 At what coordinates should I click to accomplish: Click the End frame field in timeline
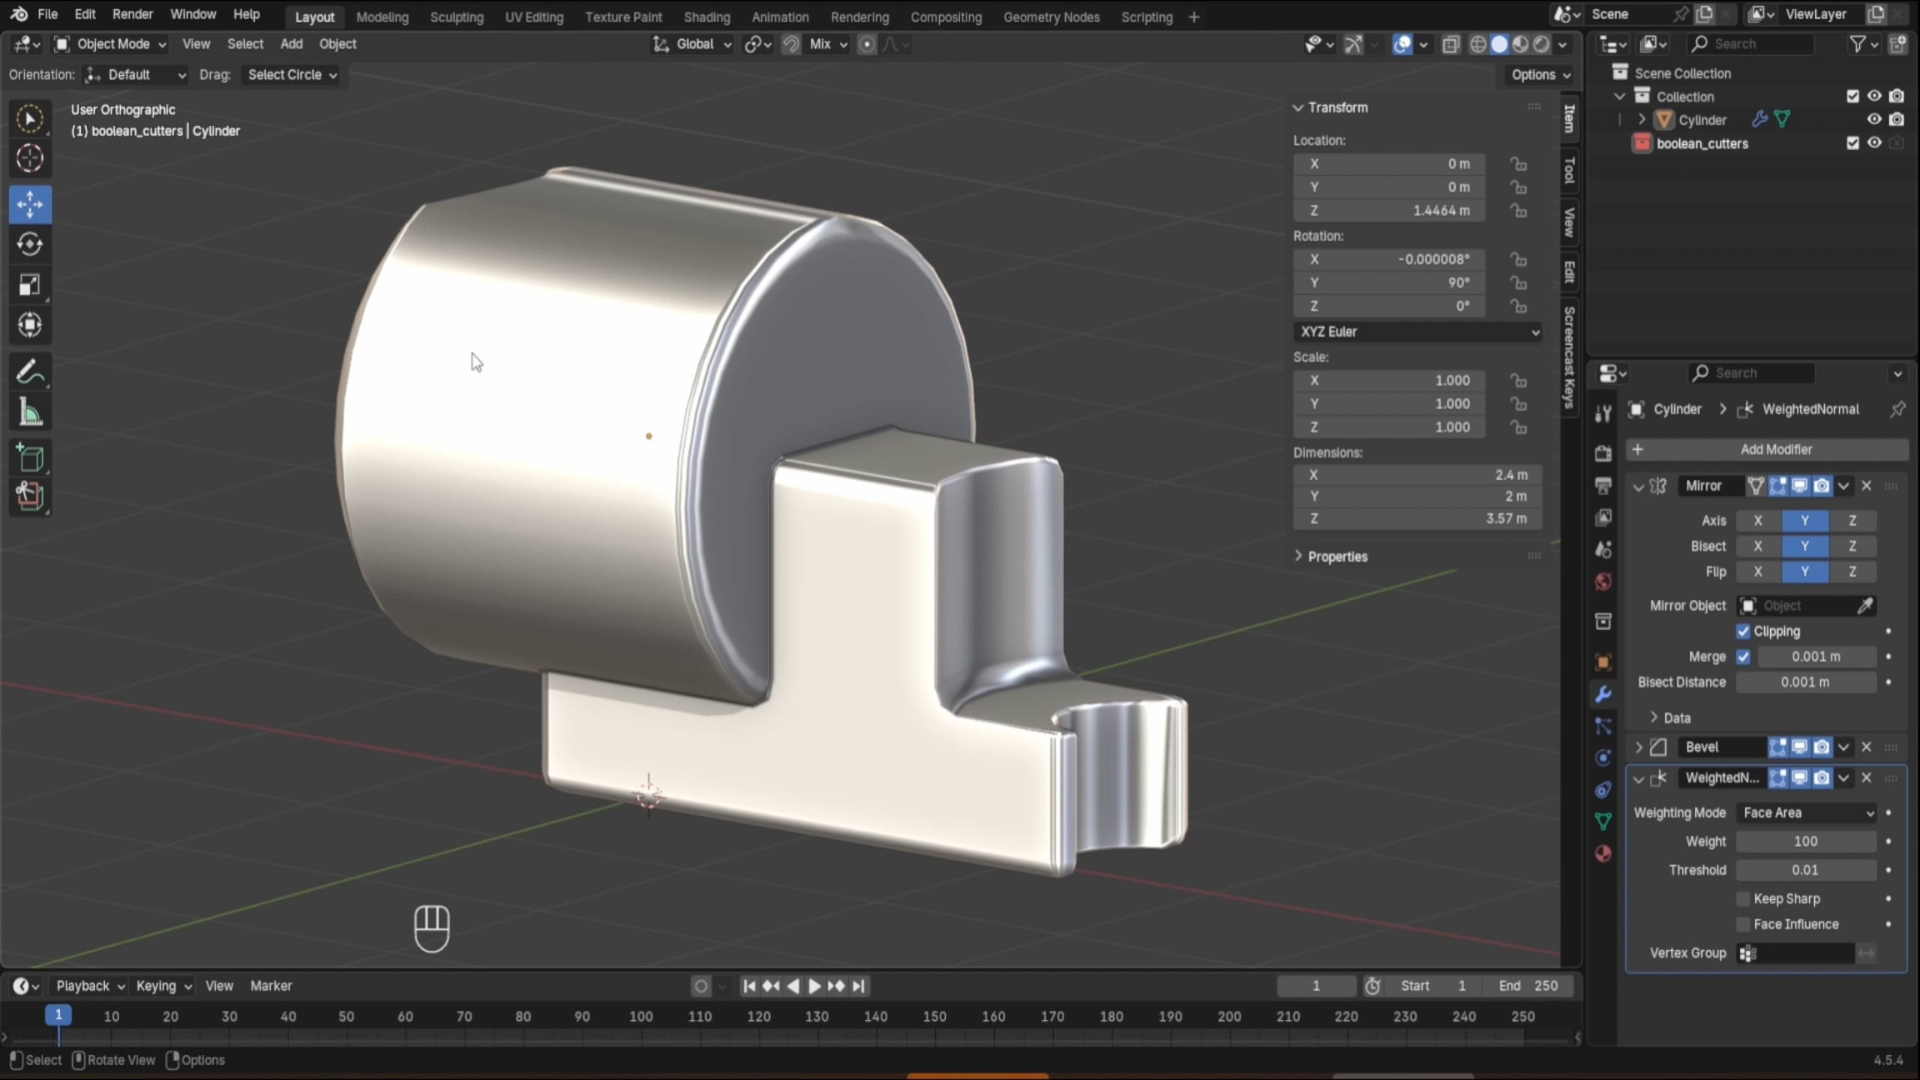coord(1528,985)
